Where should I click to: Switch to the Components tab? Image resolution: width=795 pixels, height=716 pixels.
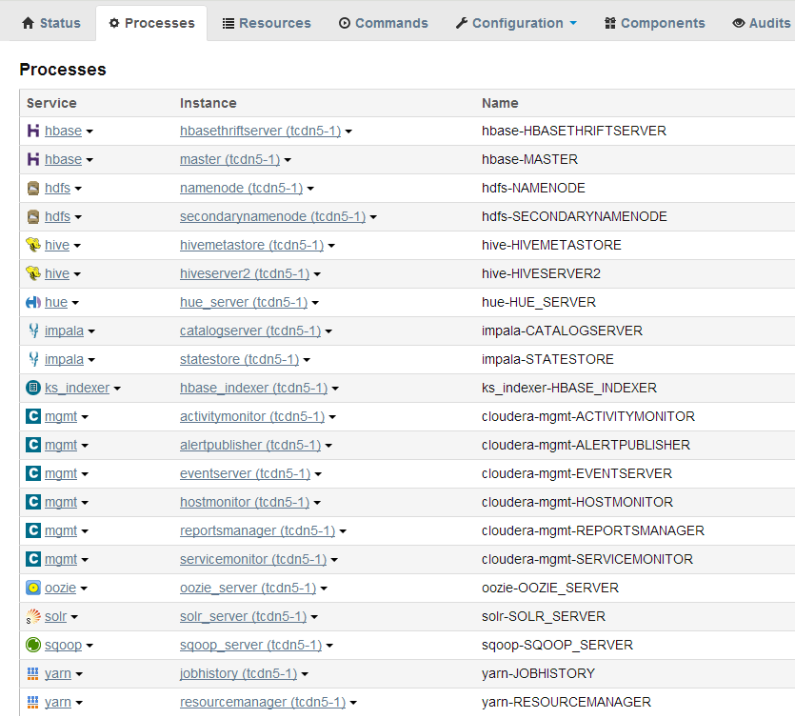[x=655, y=23]
